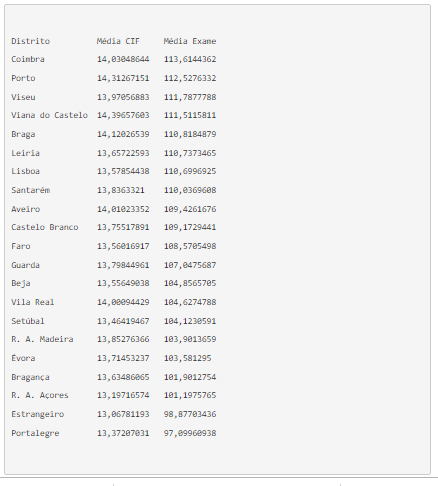Click Viseu's CIF value 13,97056883

point(123,97)
